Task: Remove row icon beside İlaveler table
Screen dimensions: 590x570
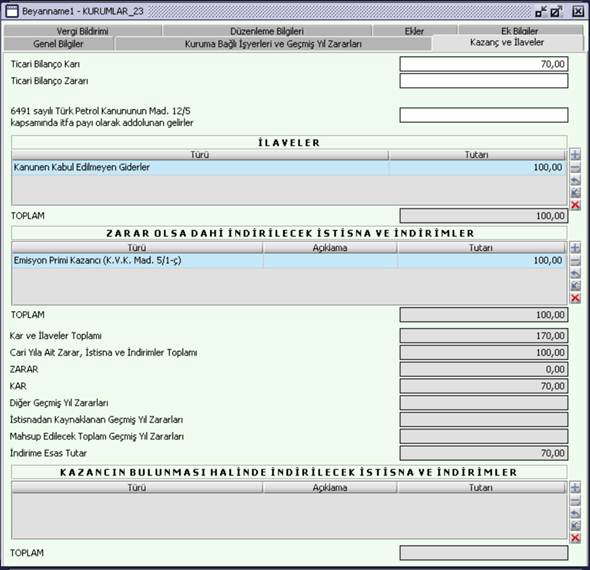Action: click(575, 168)
